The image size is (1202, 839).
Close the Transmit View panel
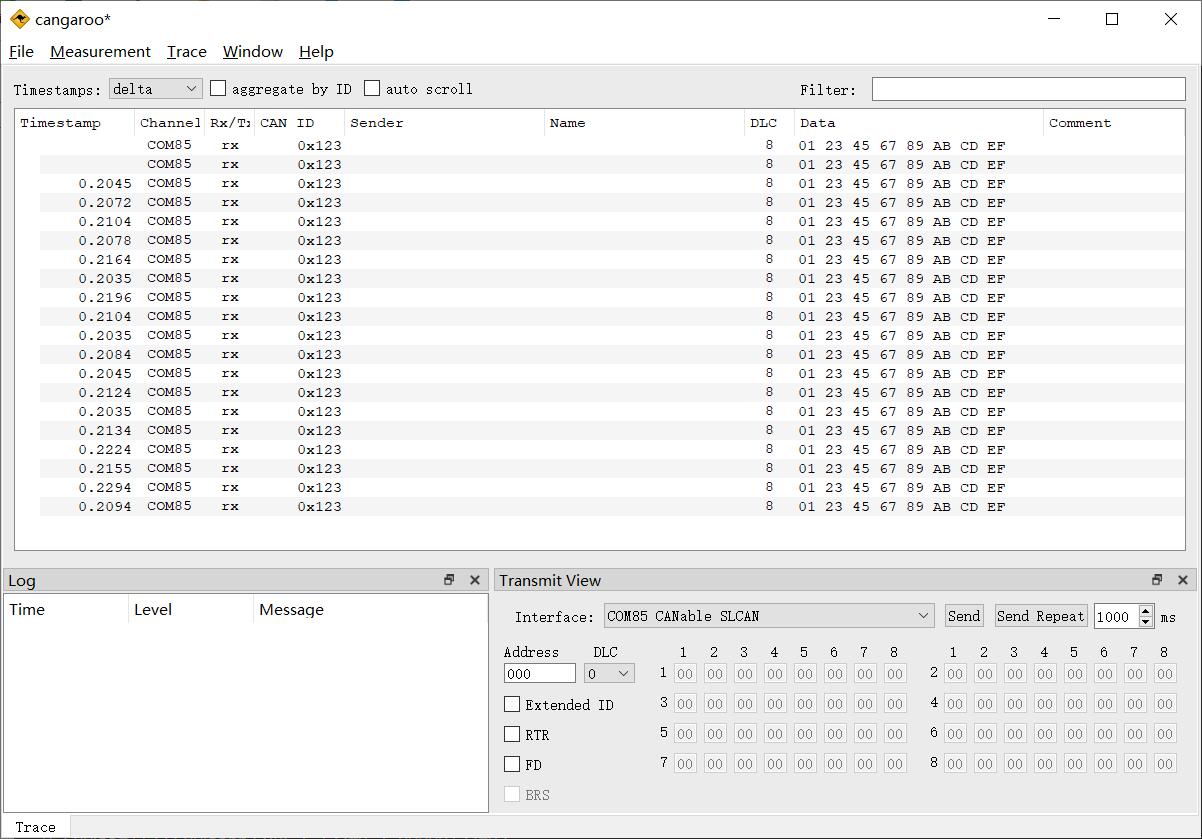[1183, 580]
